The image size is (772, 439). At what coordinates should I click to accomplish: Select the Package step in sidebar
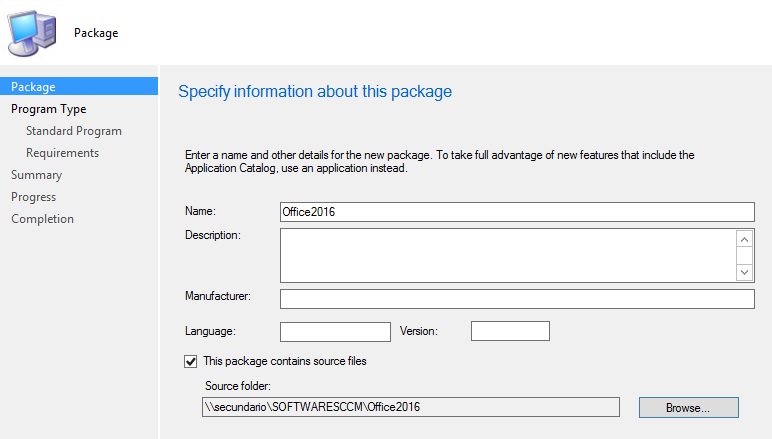pos(33,87)
